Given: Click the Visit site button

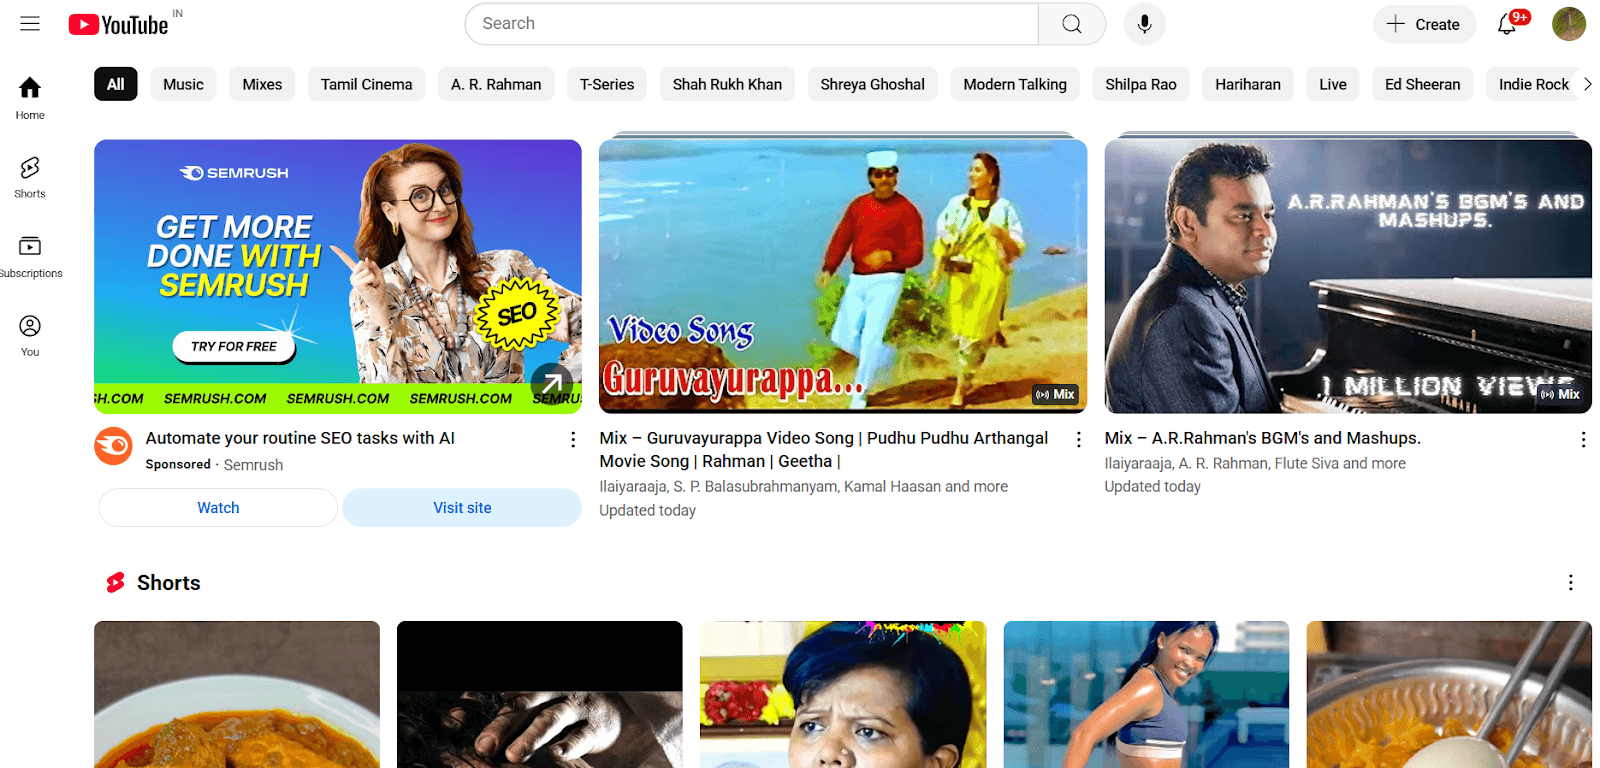Looking at the screenshot, I should (462, 508).
